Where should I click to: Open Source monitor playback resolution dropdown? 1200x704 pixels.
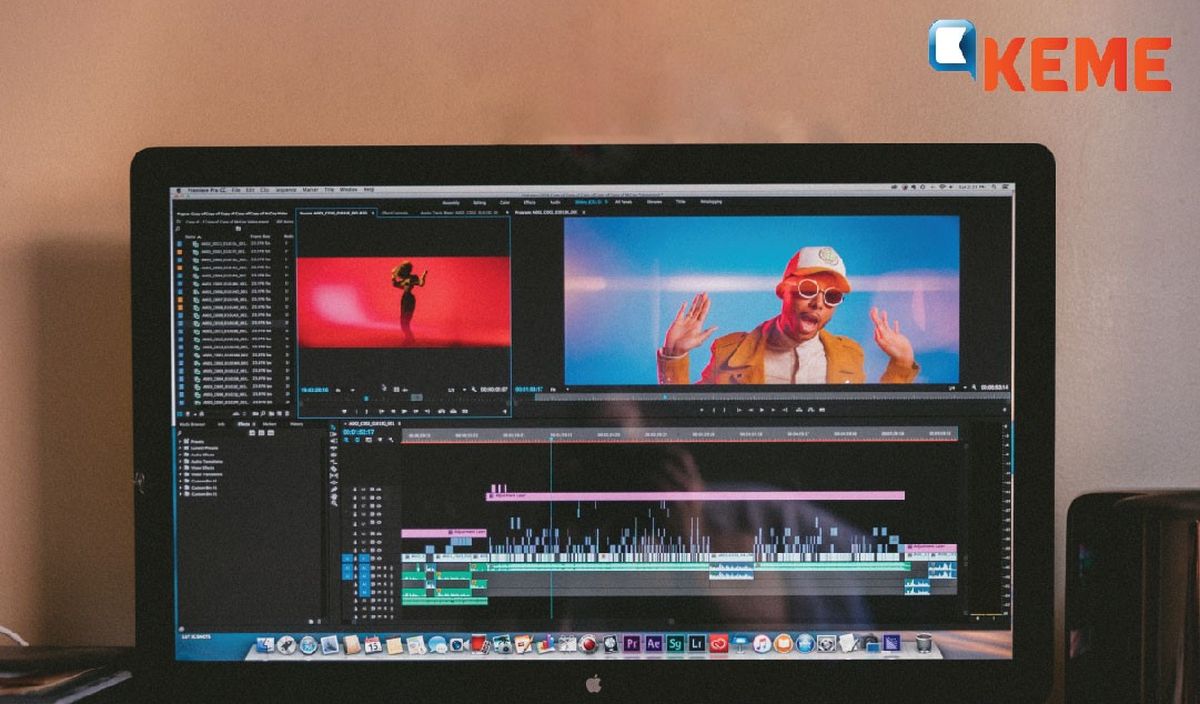click(459, 390)
